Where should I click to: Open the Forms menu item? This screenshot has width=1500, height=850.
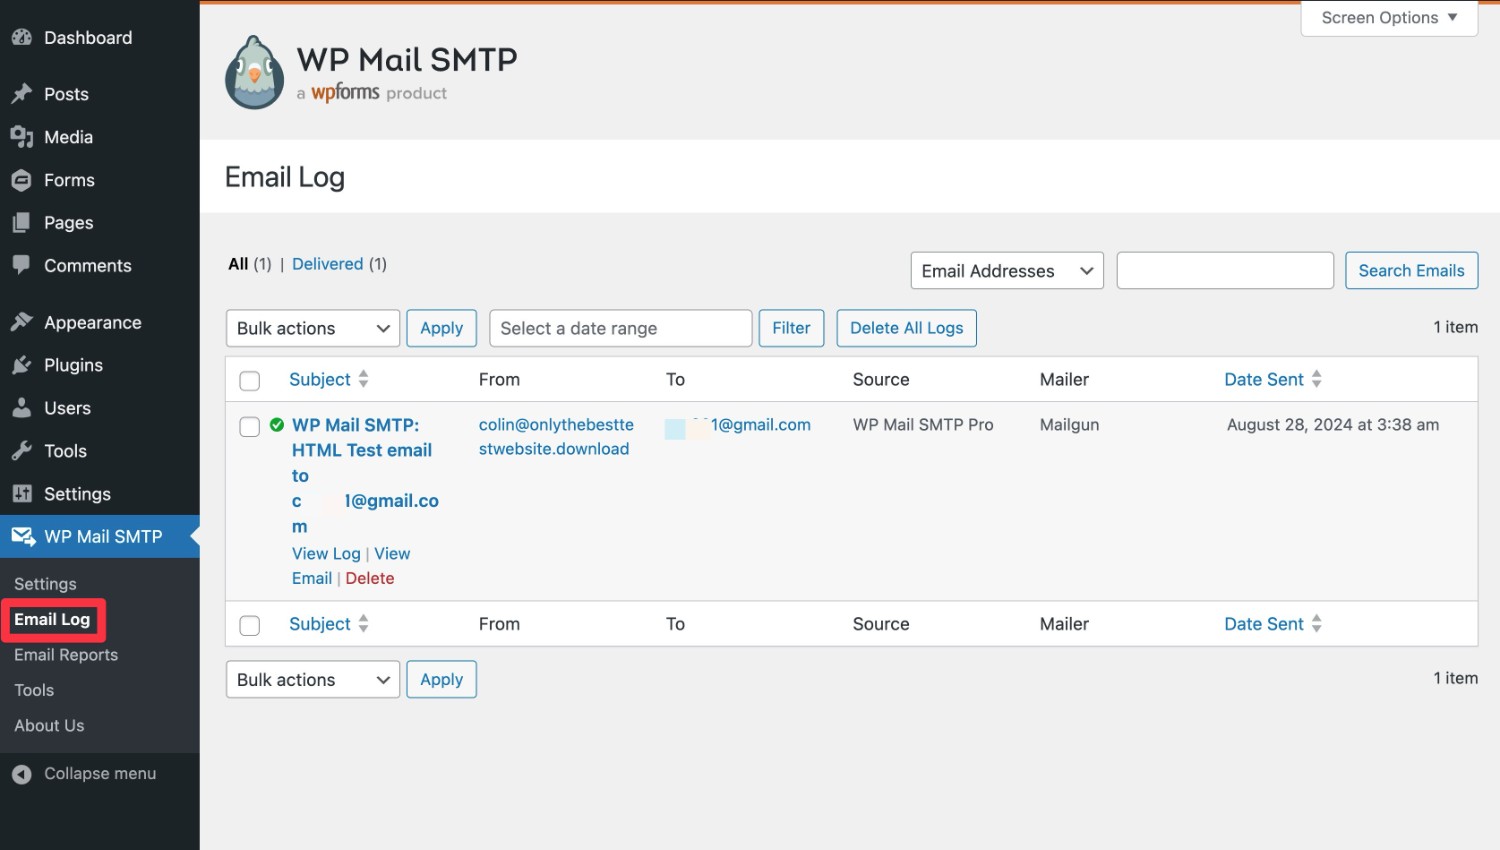(x=69, y=180)
